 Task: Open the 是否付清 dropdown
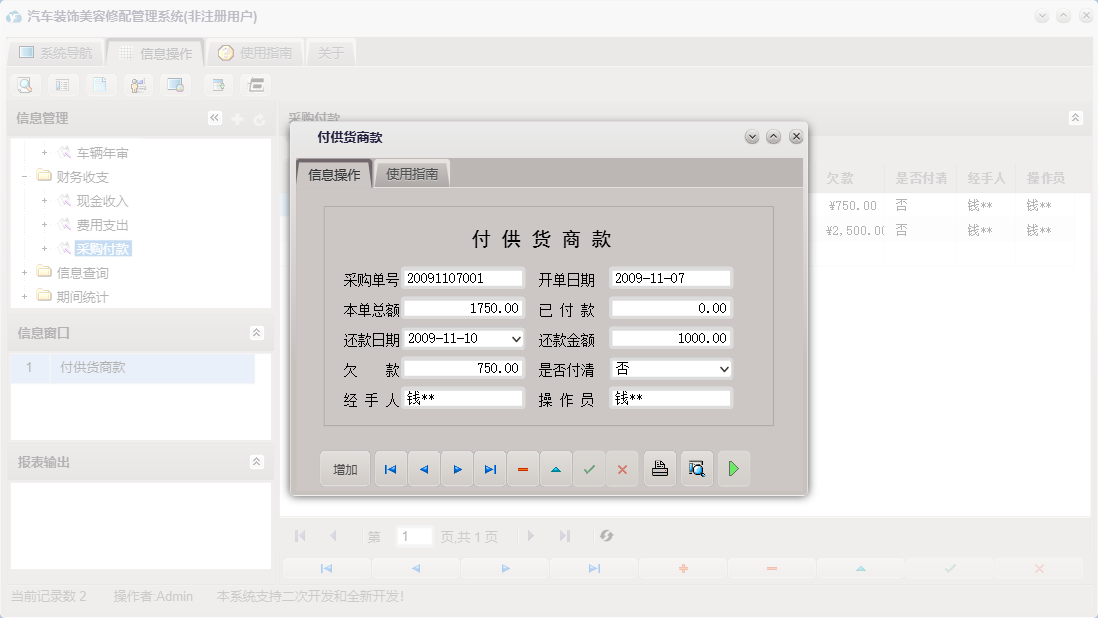tap(722, 368)
